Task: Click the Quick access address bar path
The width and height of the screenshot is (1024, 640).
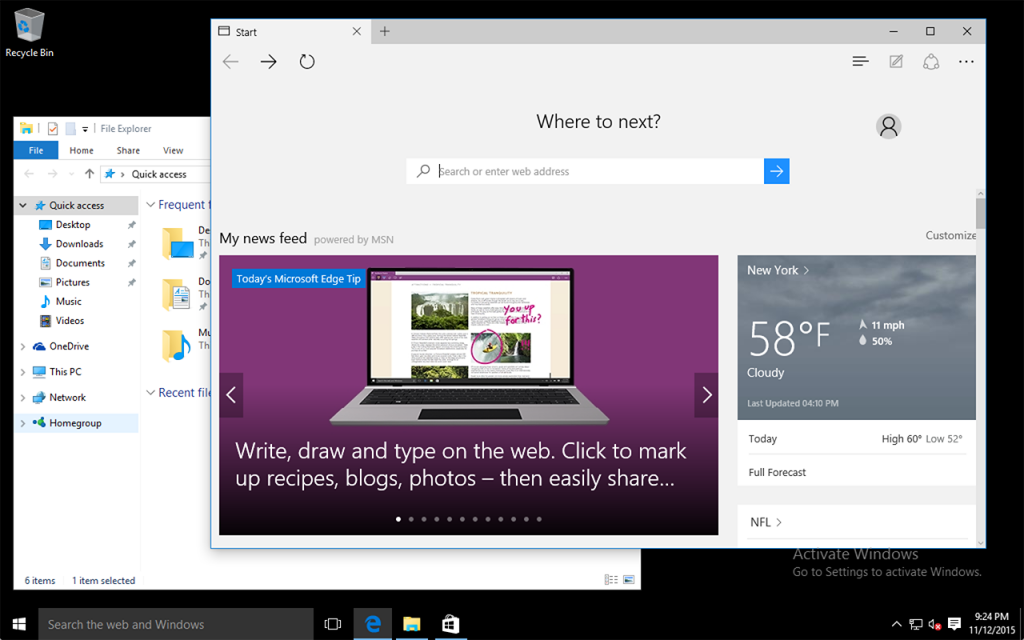Action: (159, 174)
